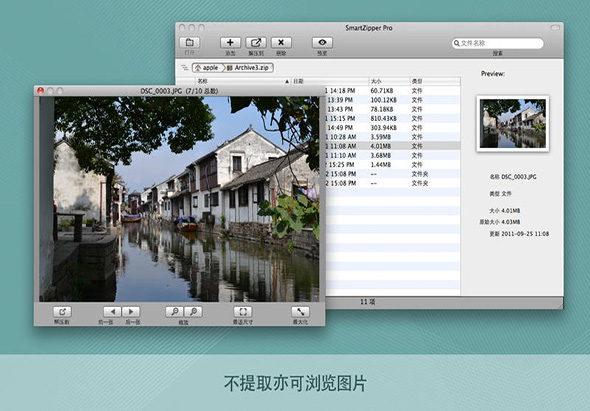The height and width of the screenshot is (411, 590).
Task: Select the apple breadcrumb segment
Action: 207,68
